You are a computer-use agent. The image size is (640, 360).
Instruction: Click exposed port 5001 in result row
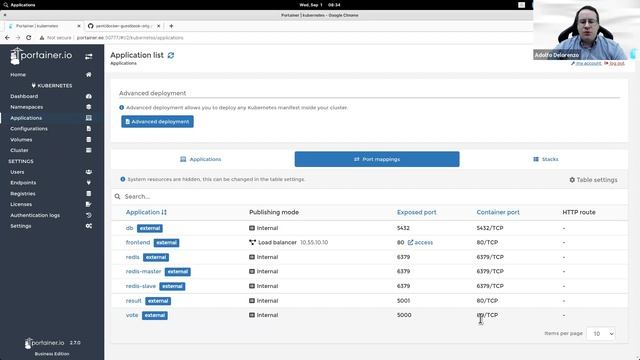tap(403, 301)
